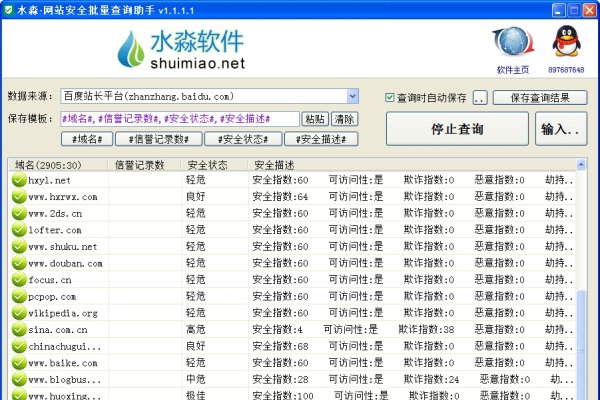Click the 水淼软件 water-drop logo
This screenshot has width=600, height=400.
(130, 49)
